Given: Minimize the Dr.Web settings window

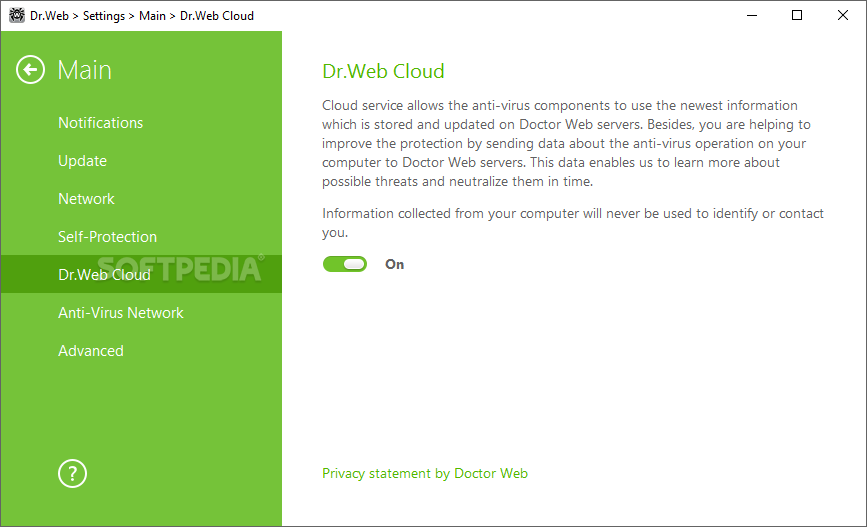Looking at the screenshot, I should click(751, 15).
